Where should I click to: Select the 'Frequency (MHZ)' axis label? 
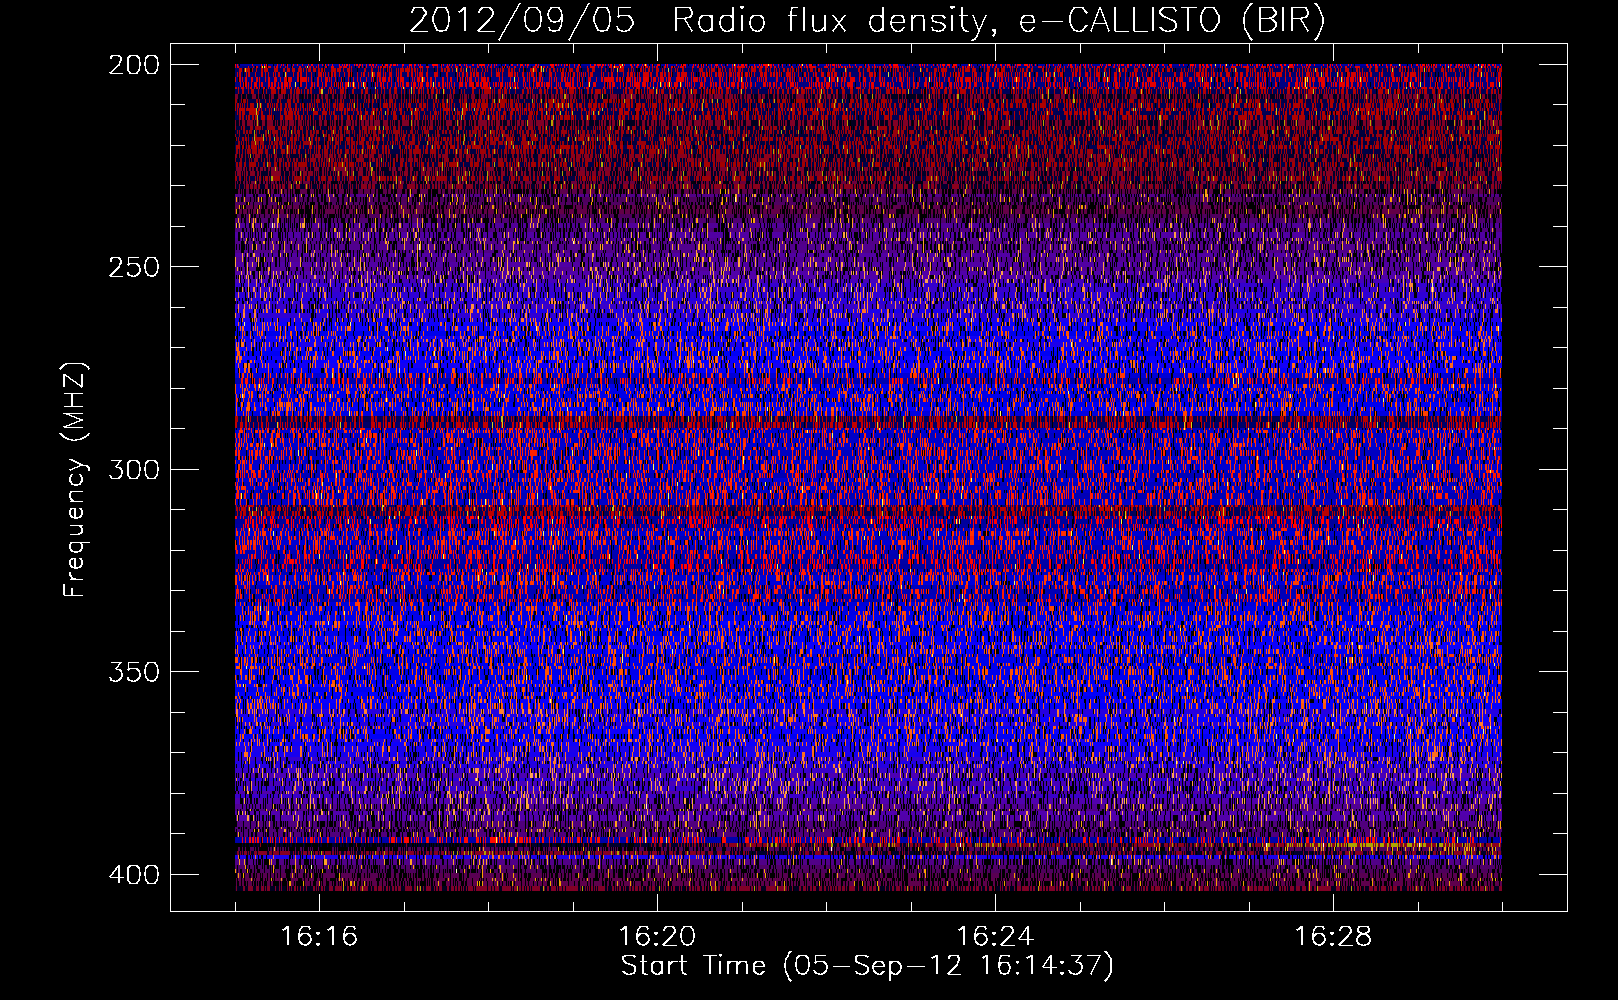point(75,479)
